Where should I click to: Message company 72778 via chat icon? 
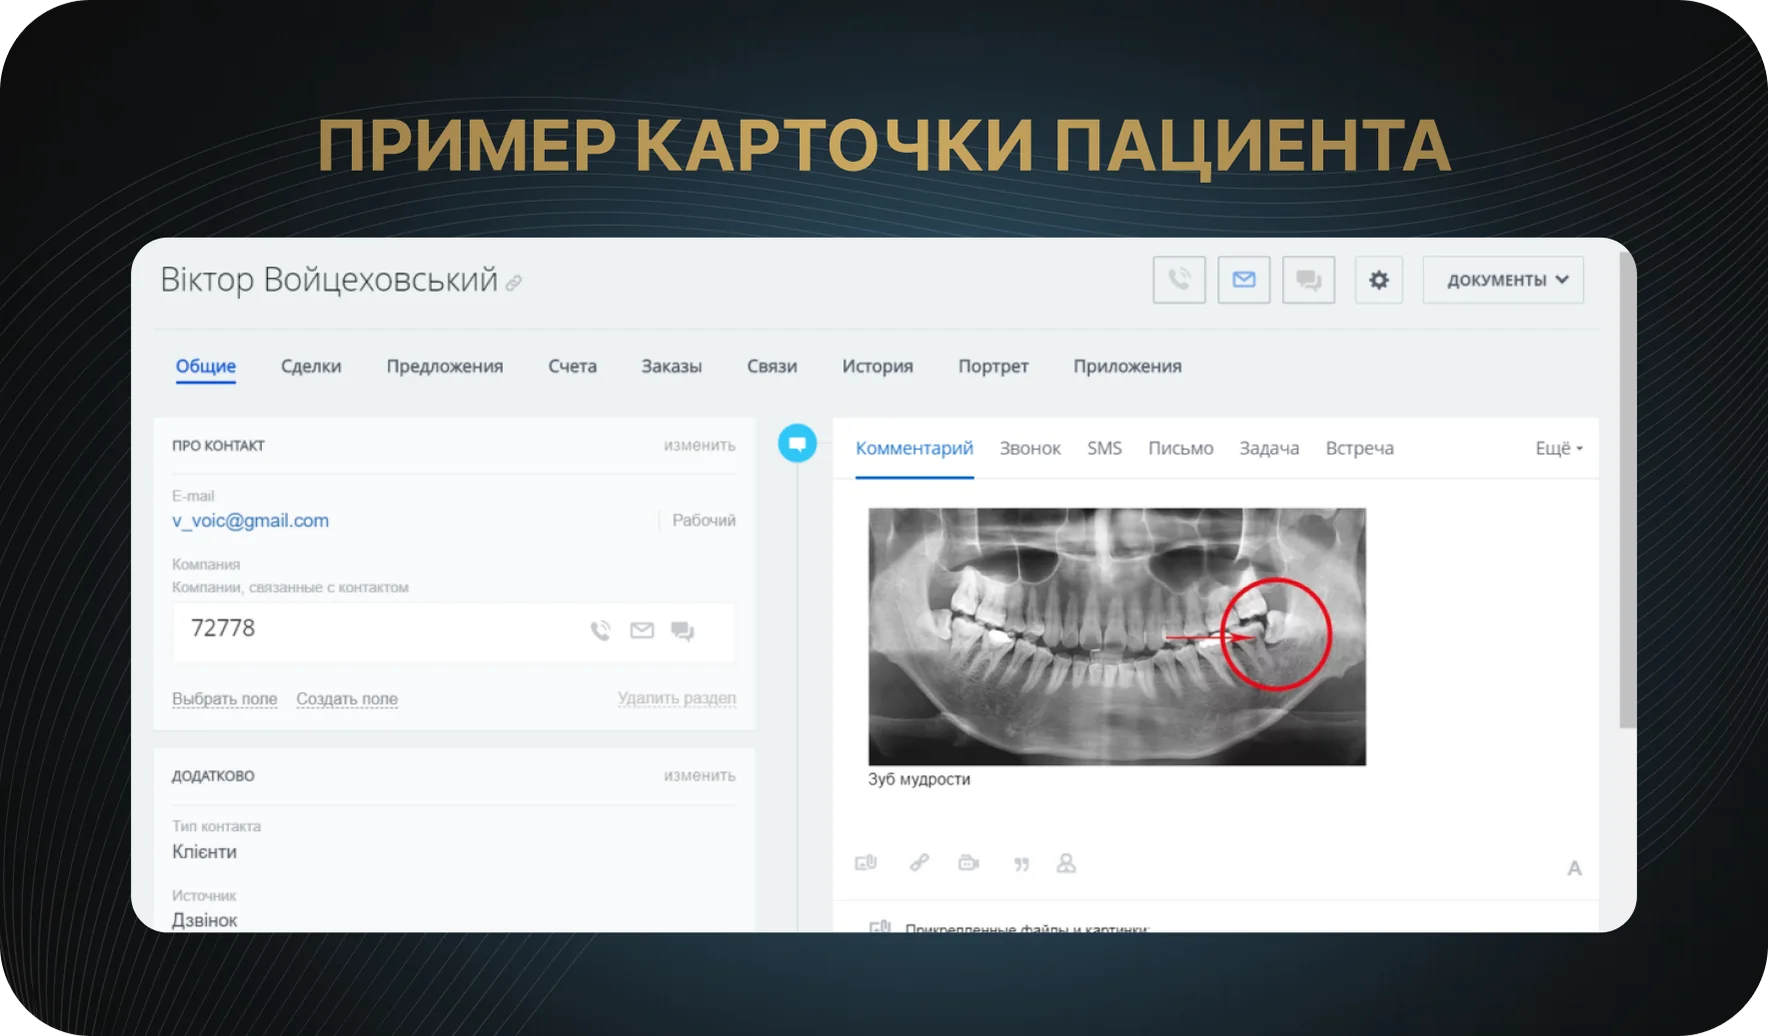pyautogui.click(x=683, y=630)
